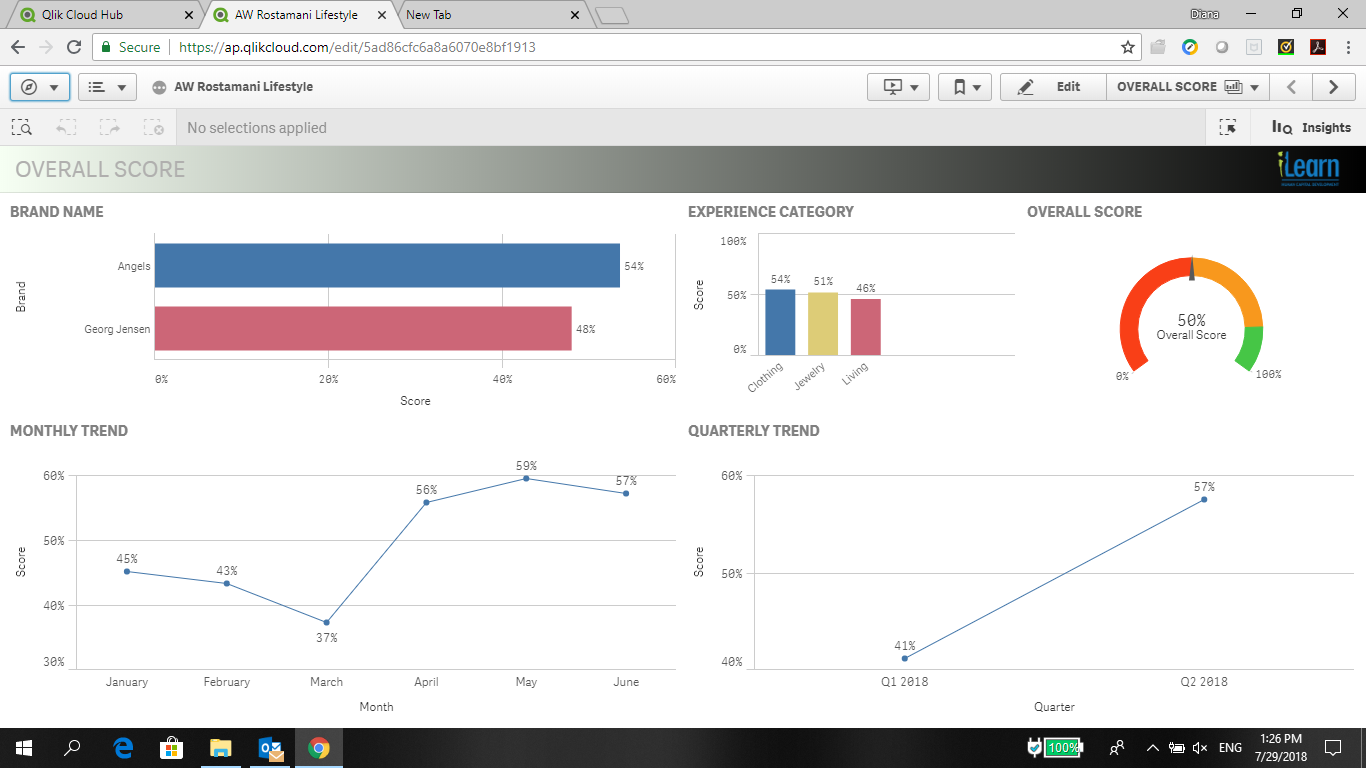
Task: Open the OVERALL SCORE sheet selector
Action: pyautogui.click(x=1188, y=87)
